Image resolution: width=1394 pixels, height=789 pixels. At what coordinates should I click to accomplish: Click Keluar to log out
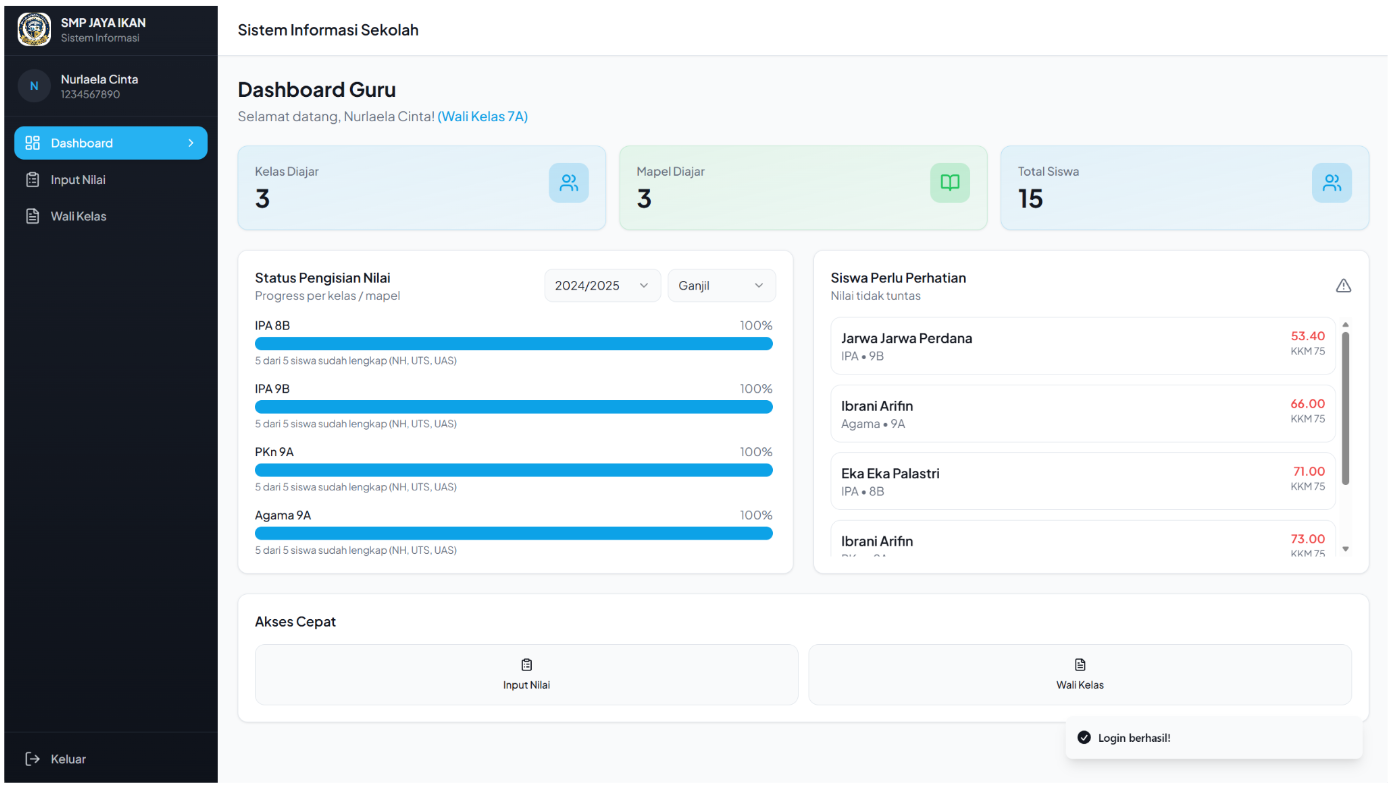[x=111, y=759]
